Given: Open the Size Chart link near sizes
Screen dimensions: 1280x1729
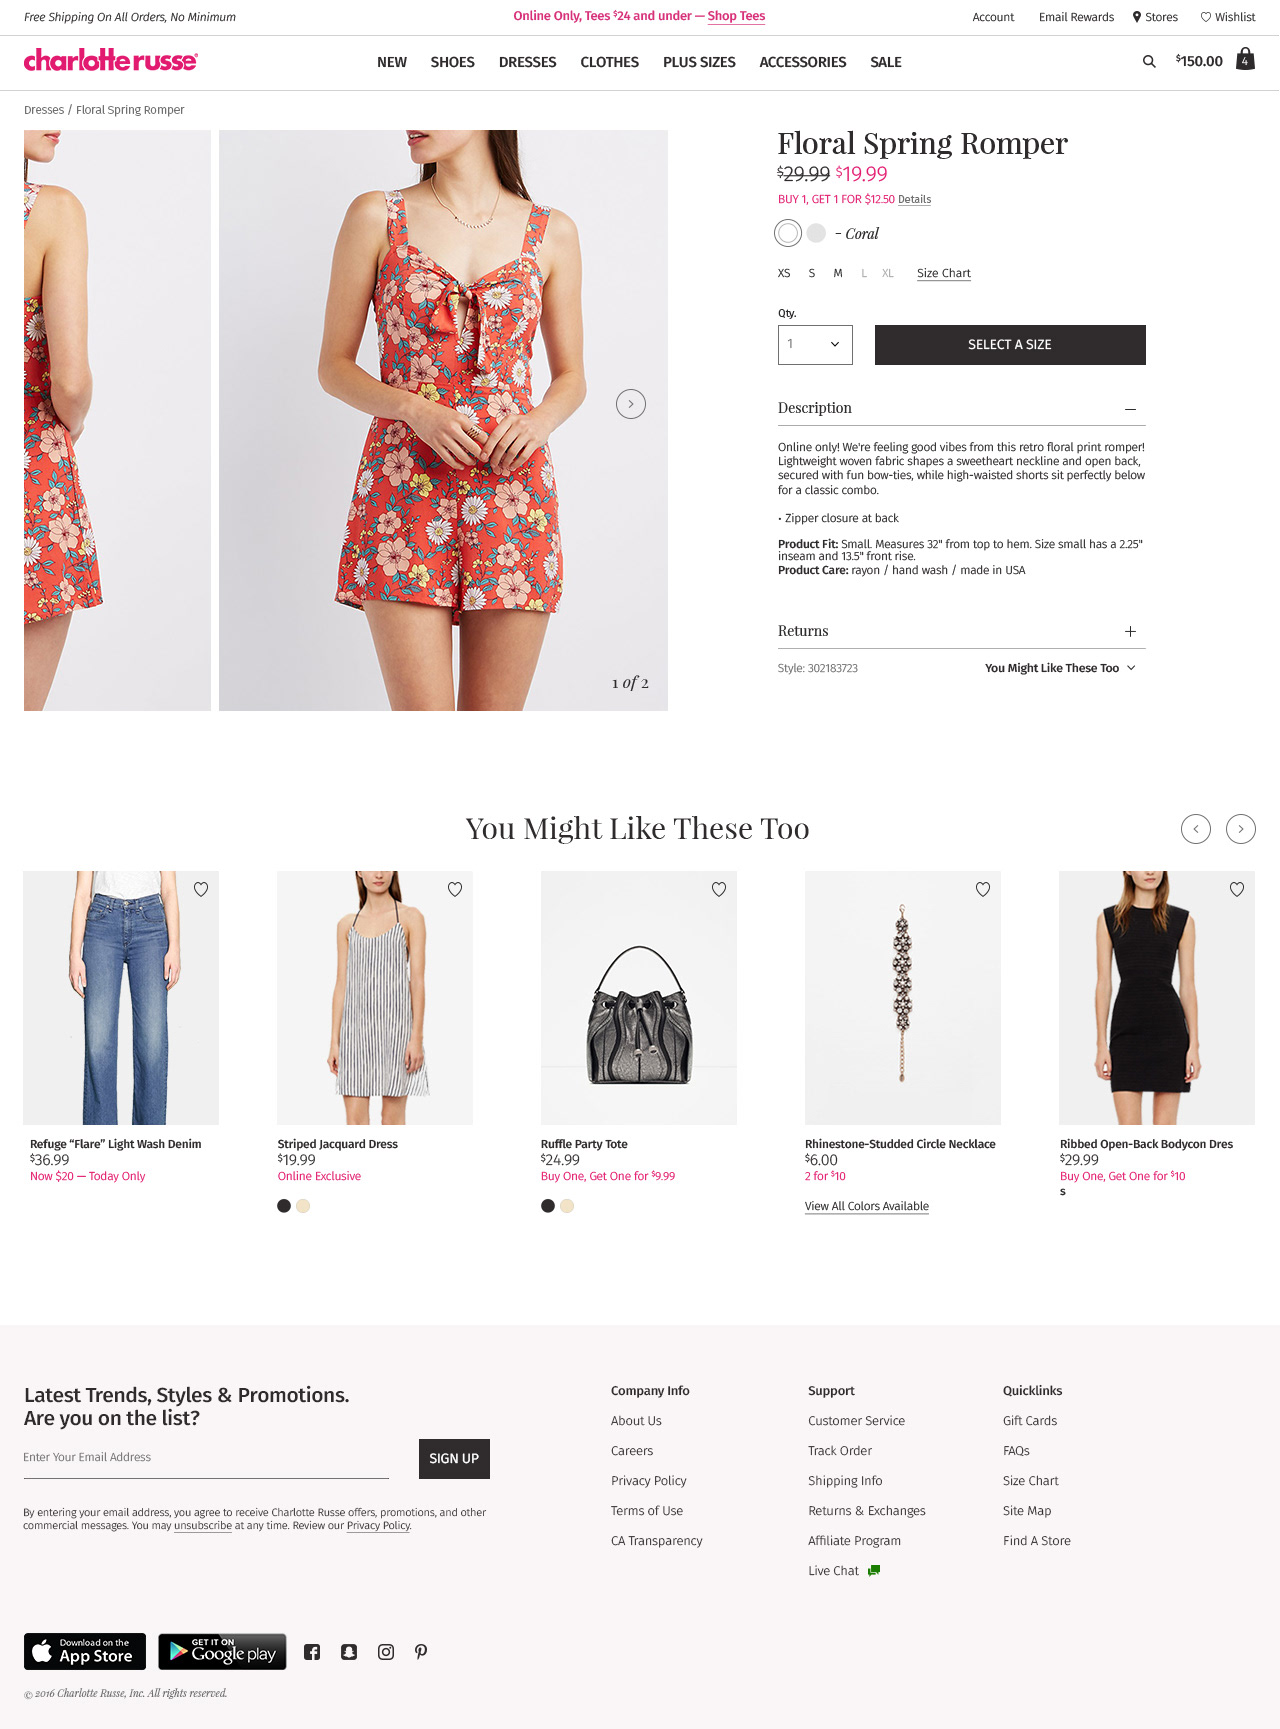Looking at the screenshot, I should click(x=944, y=273).
